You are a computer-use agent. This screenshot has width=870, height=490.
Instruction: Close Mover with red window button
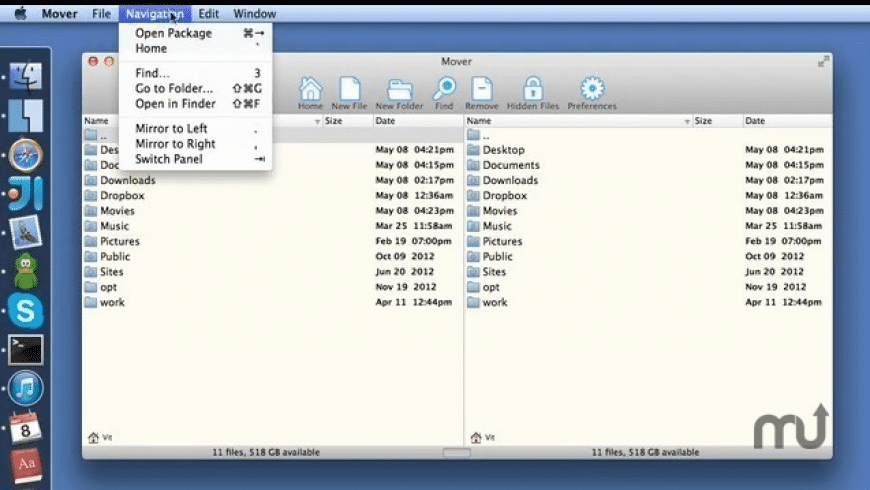click(93, 61)
